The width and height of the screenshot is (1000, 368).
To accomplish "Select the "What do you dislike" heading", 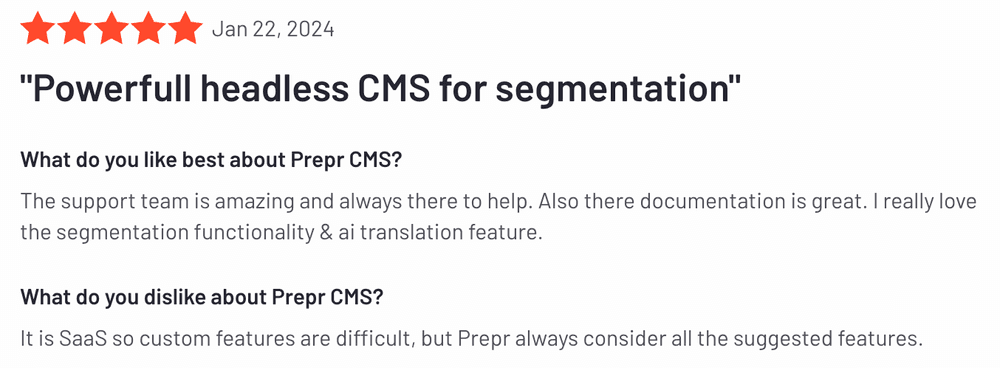I will (x=202, y=297).
